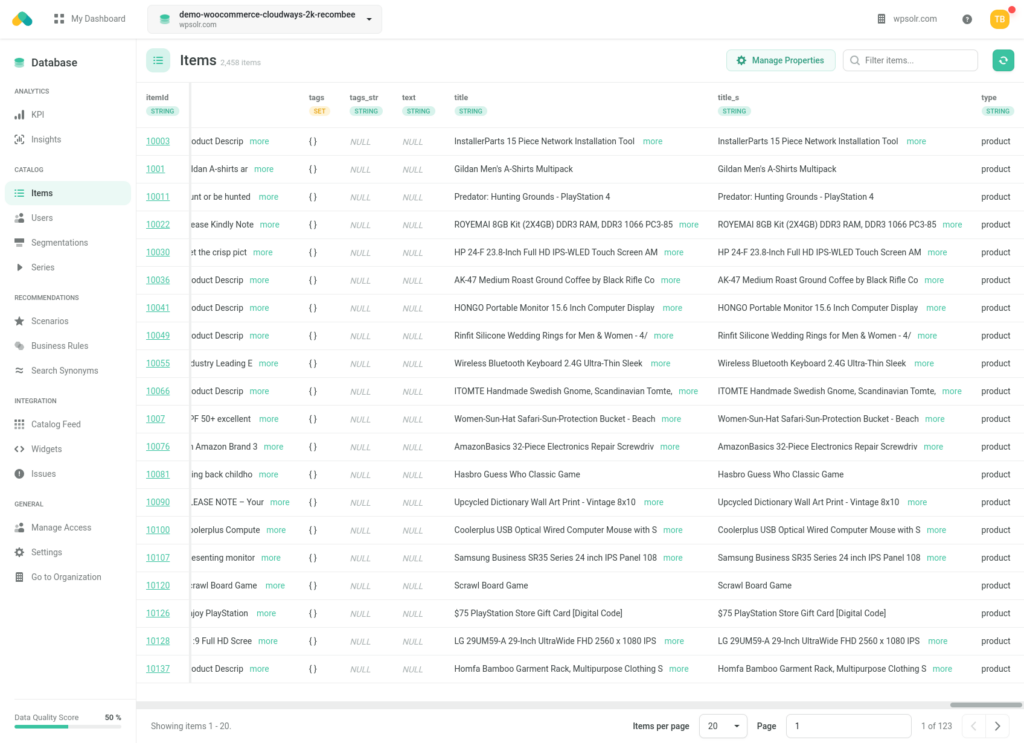1024x743 pixels.
Task: Open the Users menu item
Action: pyautogui.click(x=68, y=218)
